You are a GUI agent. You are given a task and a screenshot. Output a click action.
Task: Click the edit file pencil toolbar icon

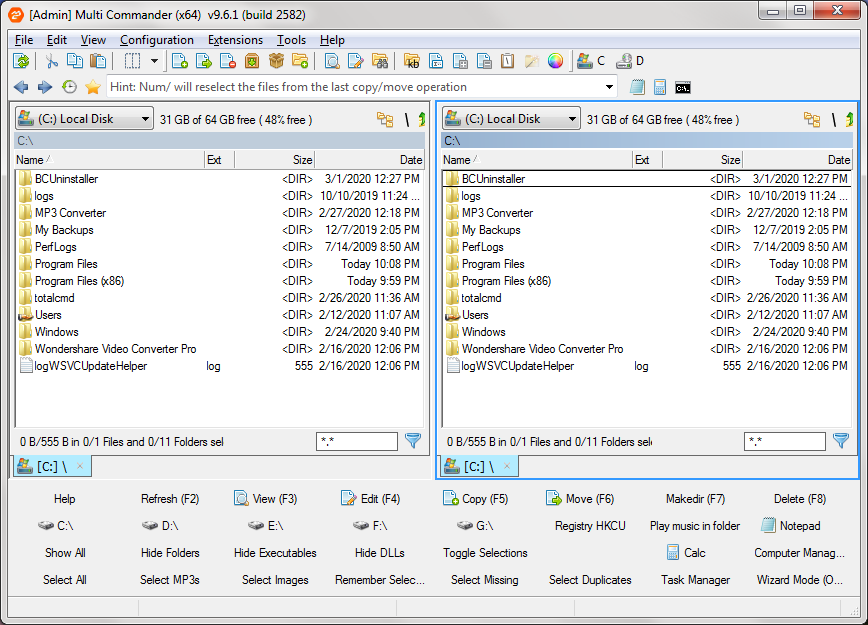tap(355, 61)
